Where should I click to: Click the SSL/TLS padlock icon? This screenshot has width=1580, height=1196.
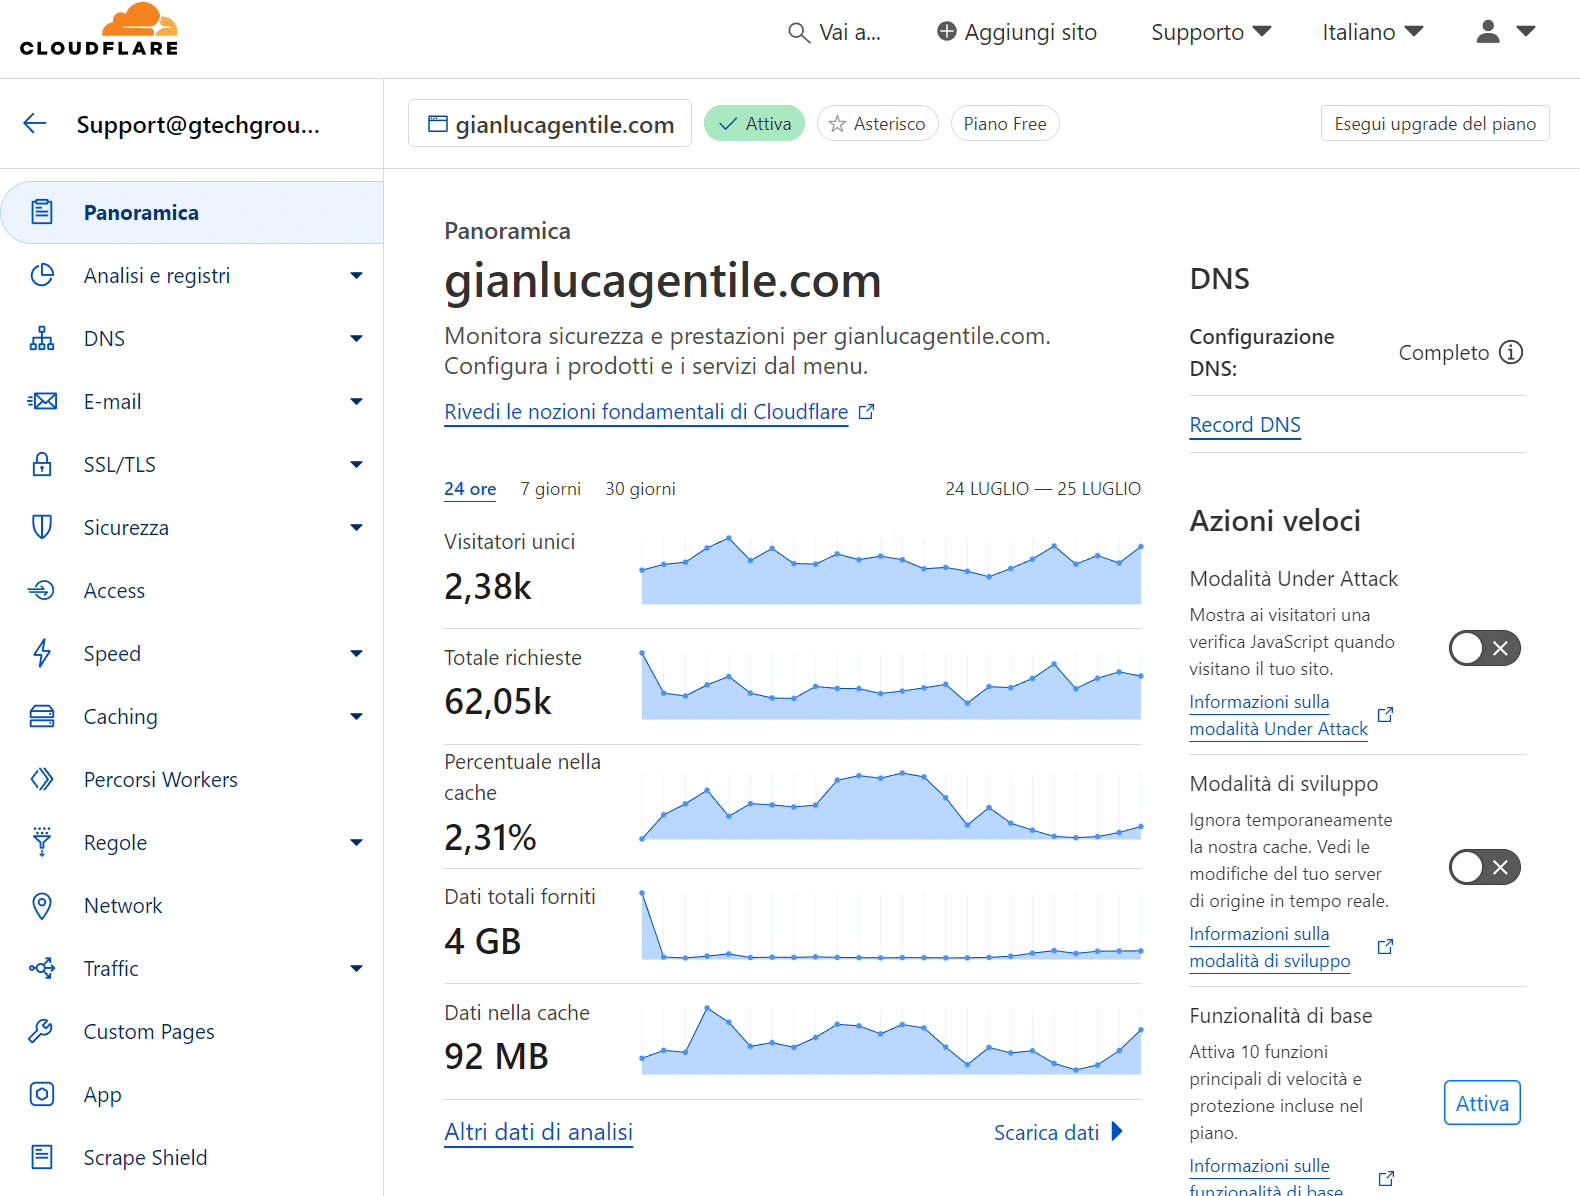42,464
